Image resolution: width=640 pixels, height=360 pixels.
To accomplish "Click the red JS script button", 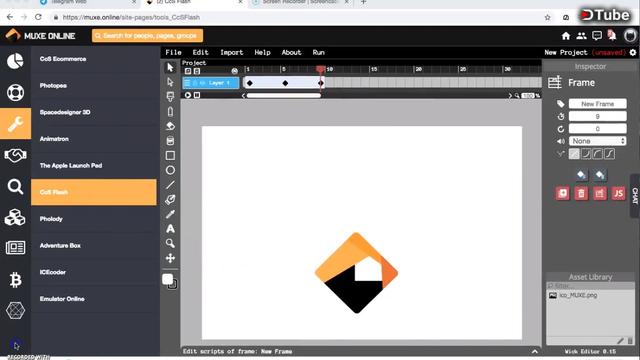I will 618,193.
